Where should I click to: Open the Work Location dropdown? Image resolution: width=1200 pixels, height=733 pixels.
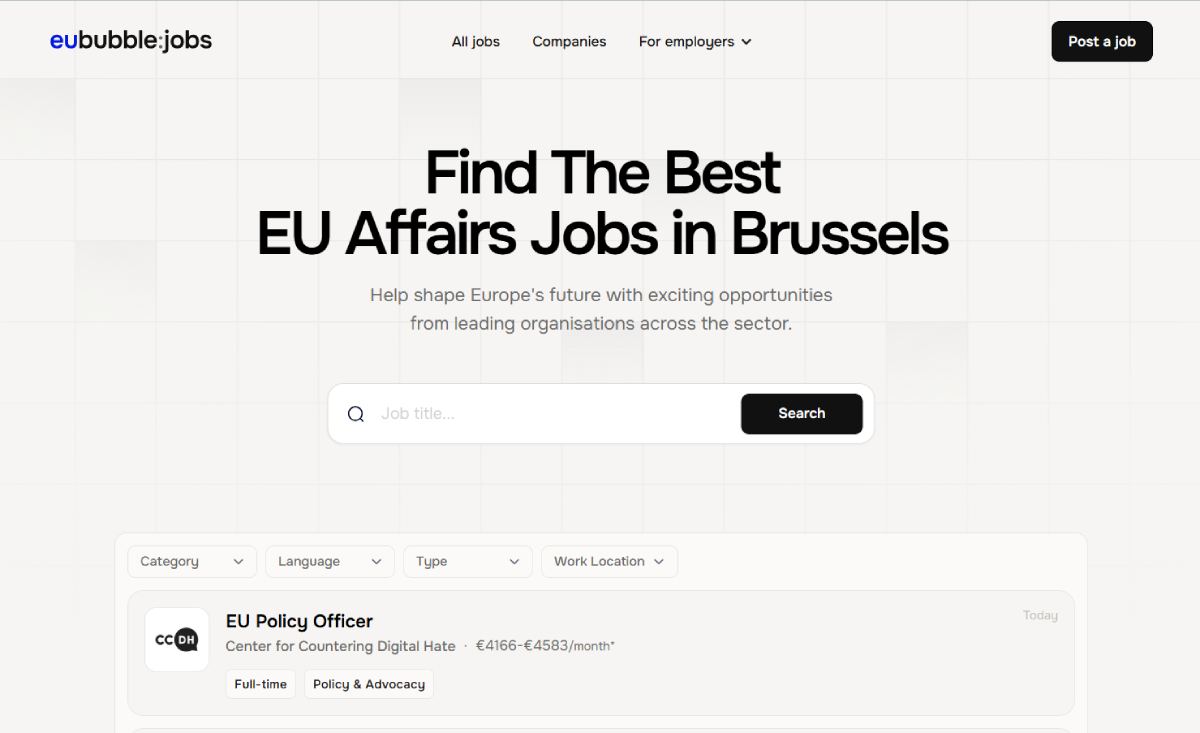coord(609,562)
